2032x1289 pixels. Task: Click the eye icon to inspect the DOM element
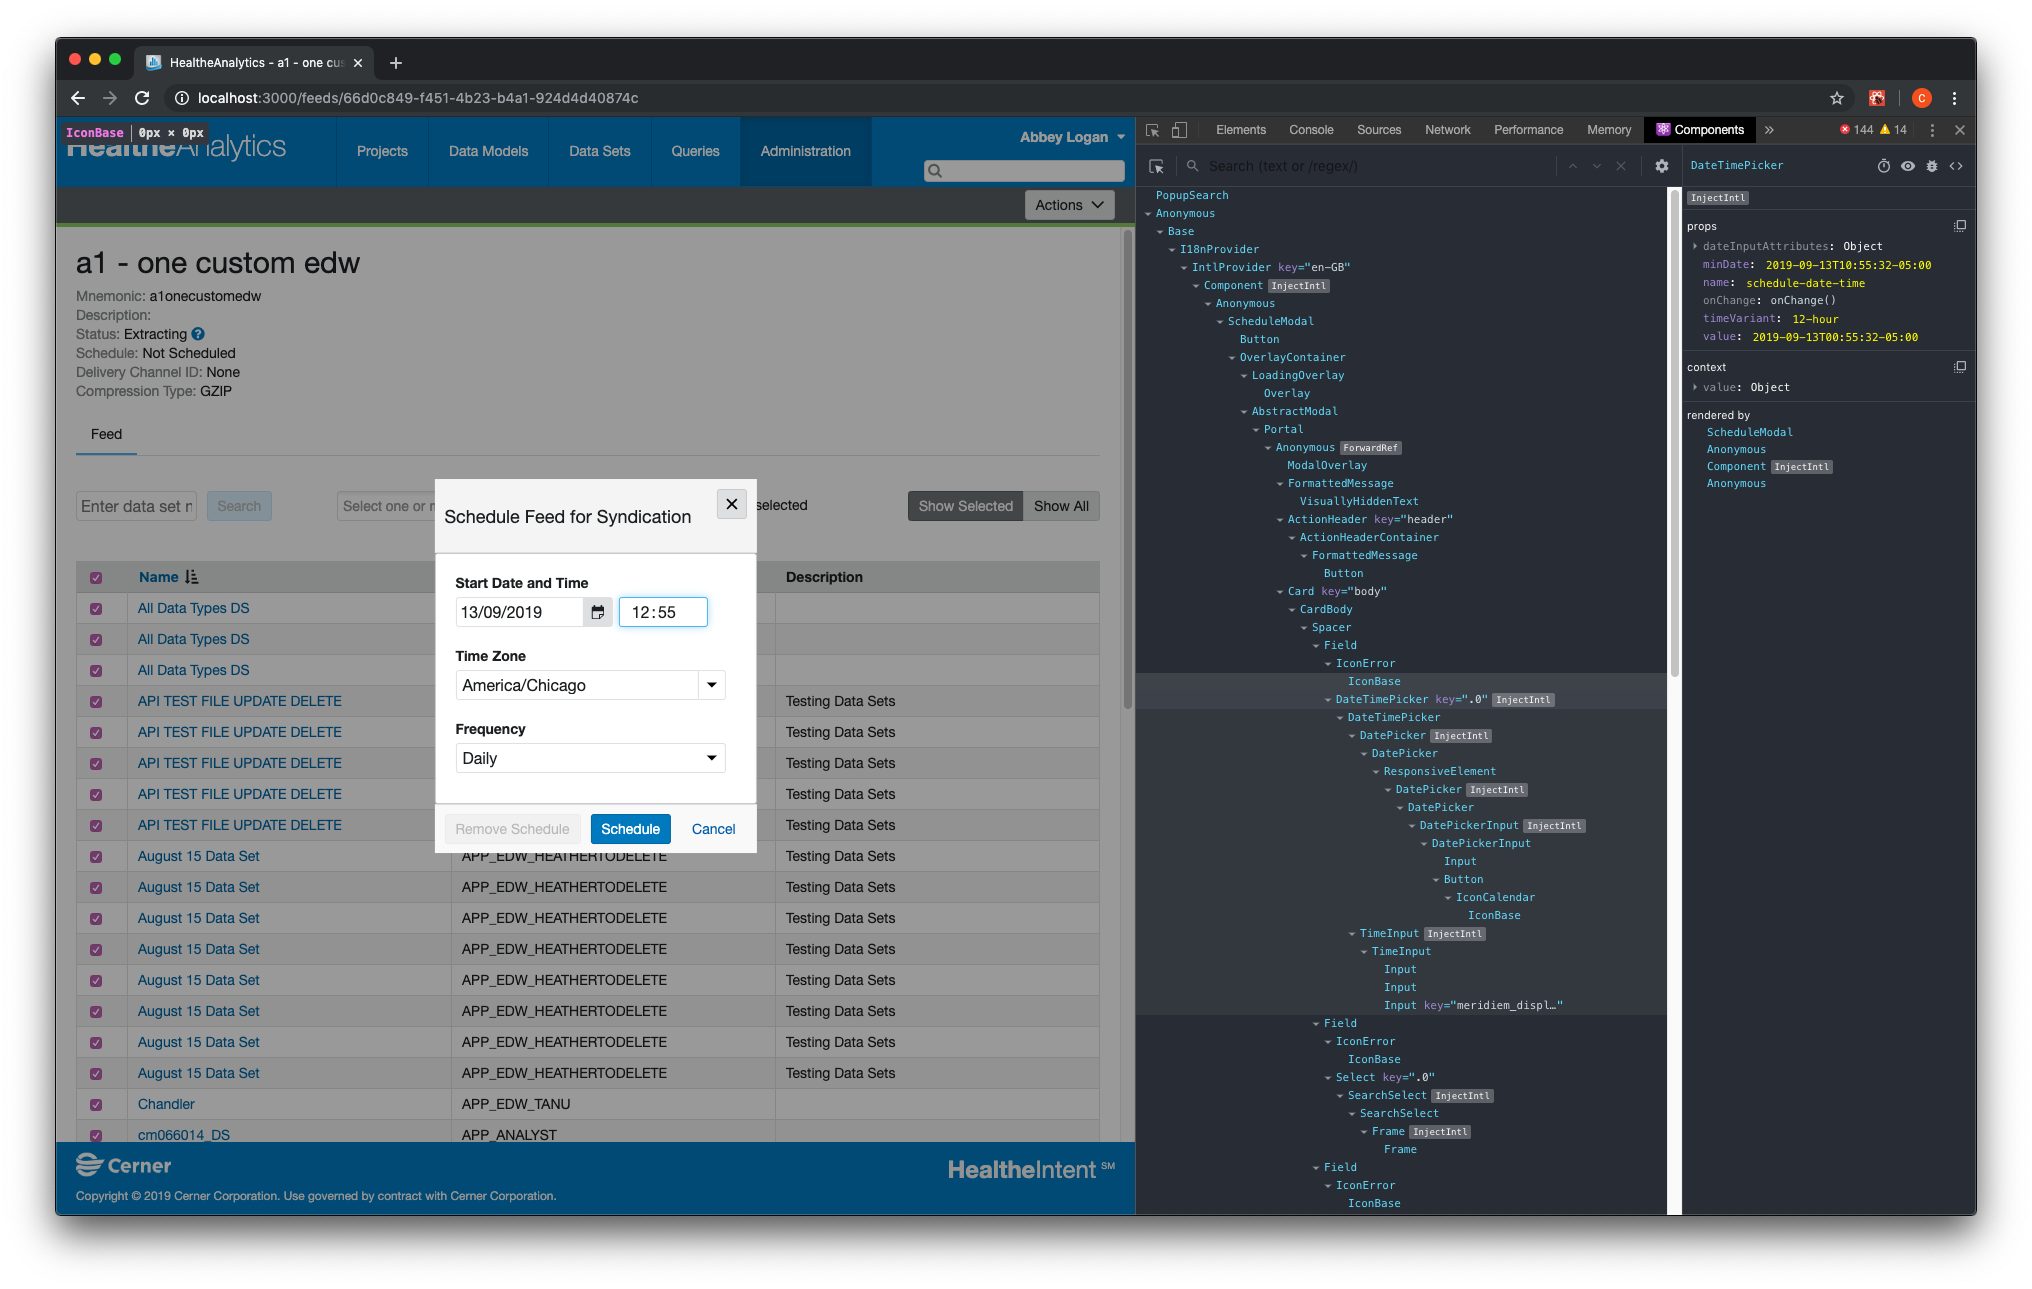click(x=1908, y=166)
